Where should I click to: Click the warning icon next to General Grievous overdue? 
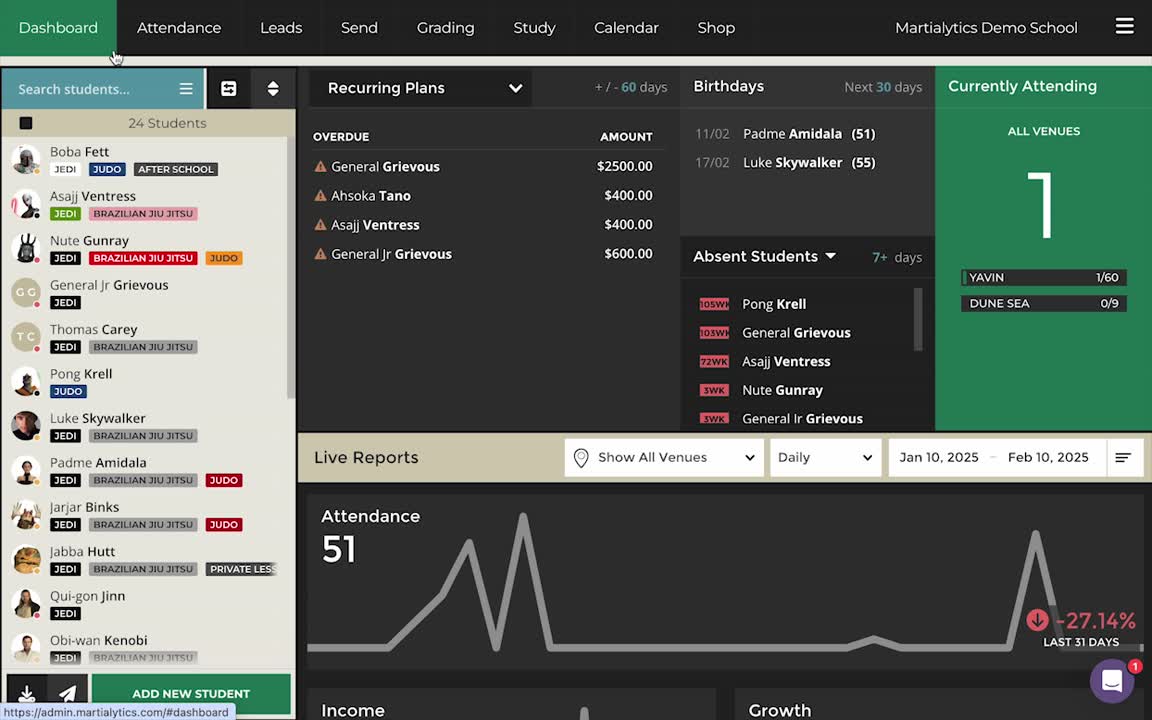point(320,166)
